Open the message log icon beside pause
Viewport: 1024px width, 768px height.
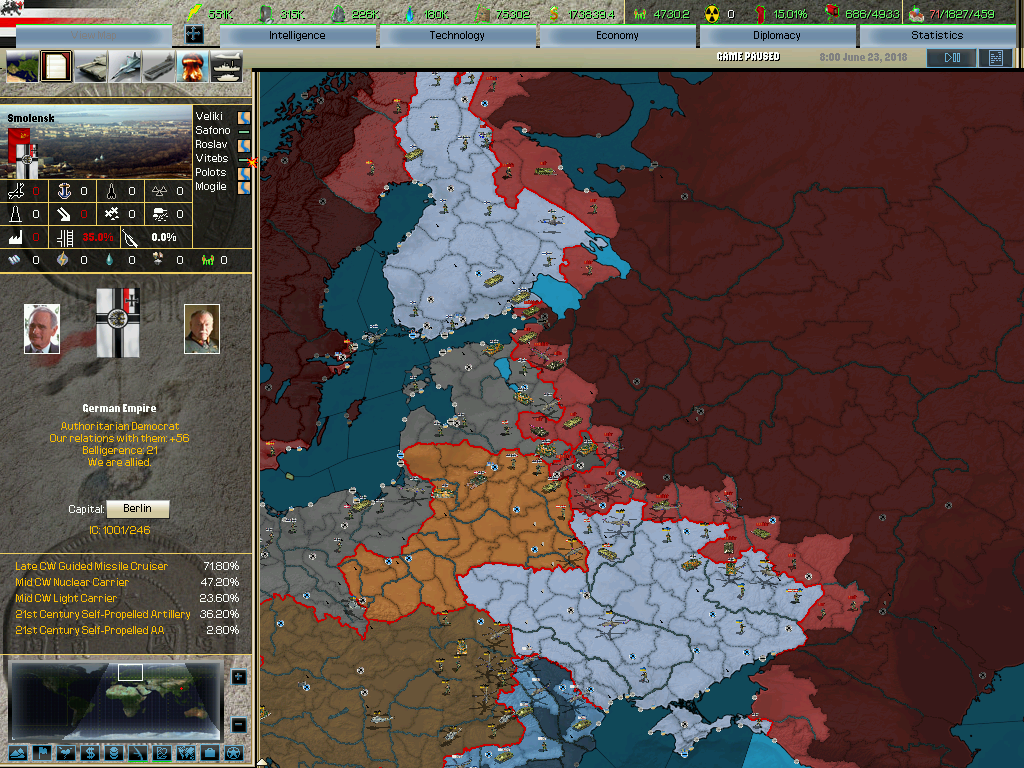995,58
